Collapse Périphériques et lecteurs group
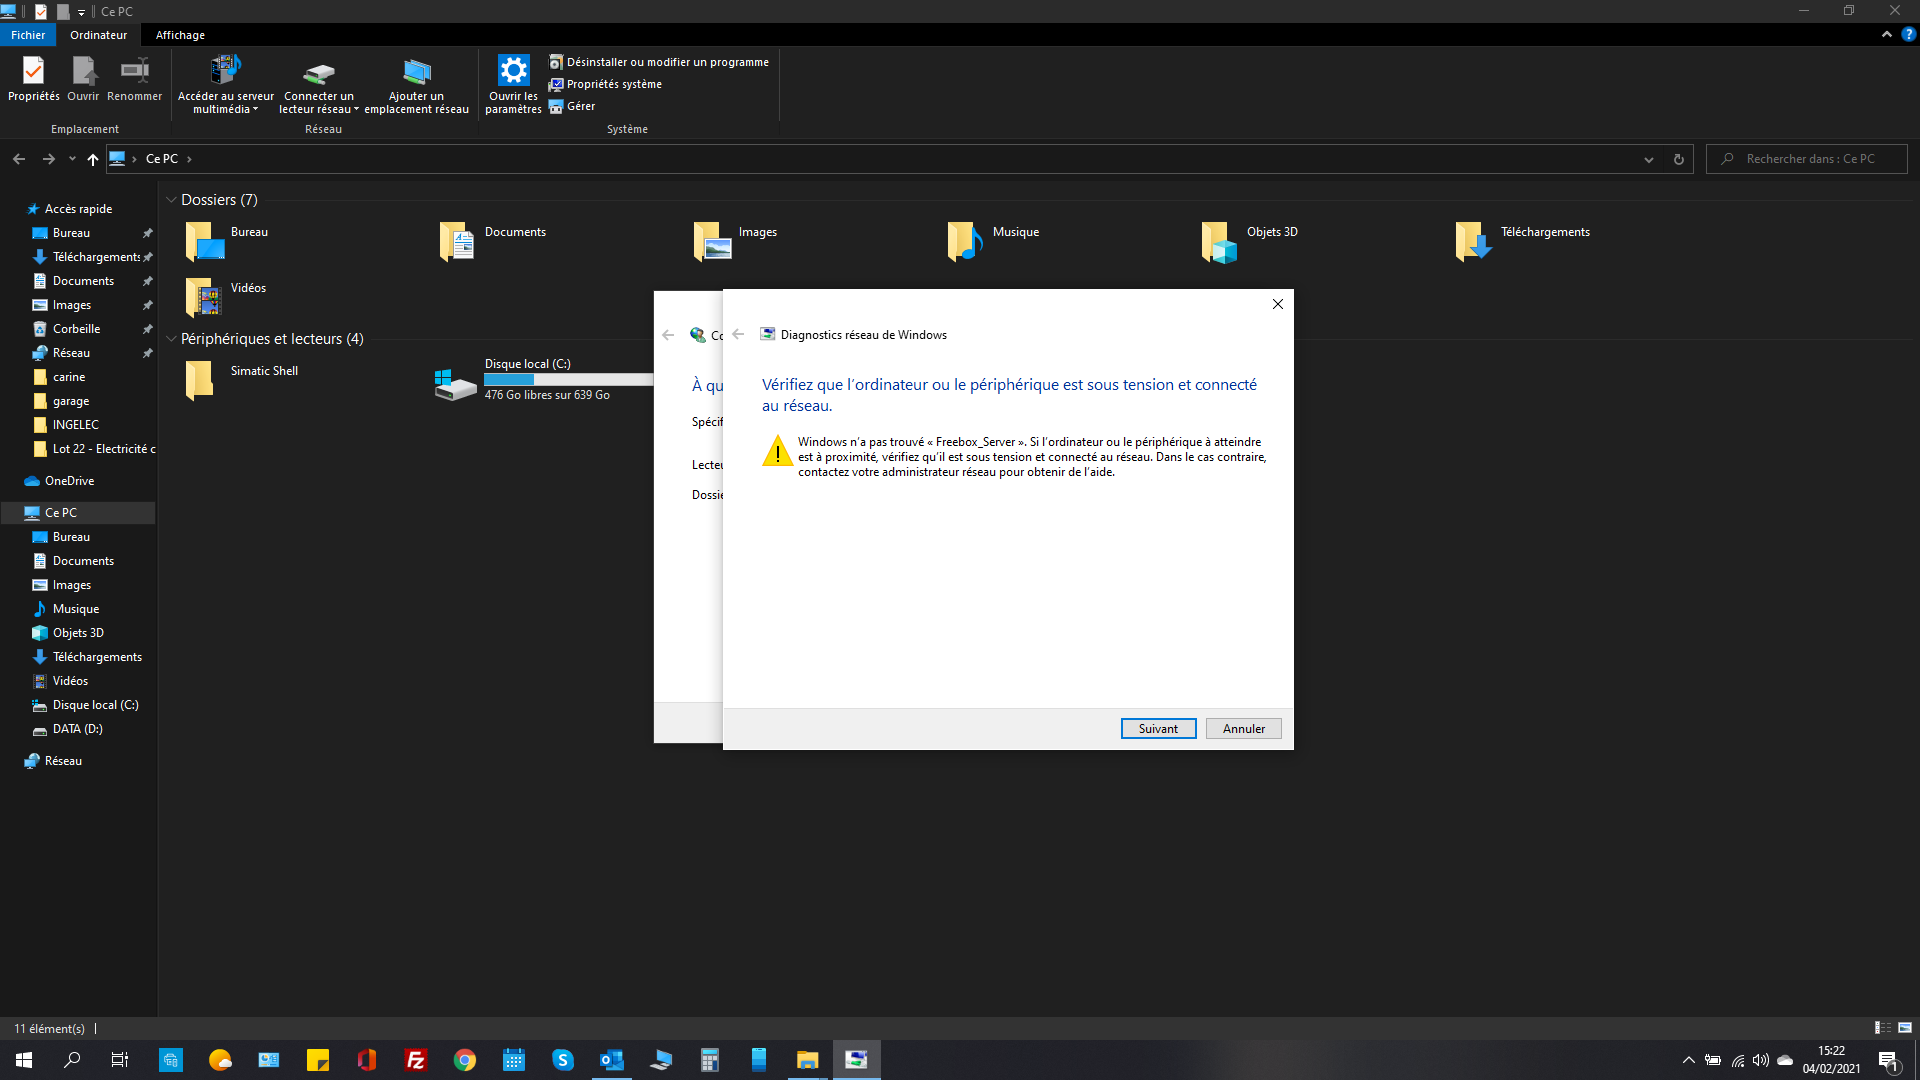The image size is (1920, 1080). (171, 339)
